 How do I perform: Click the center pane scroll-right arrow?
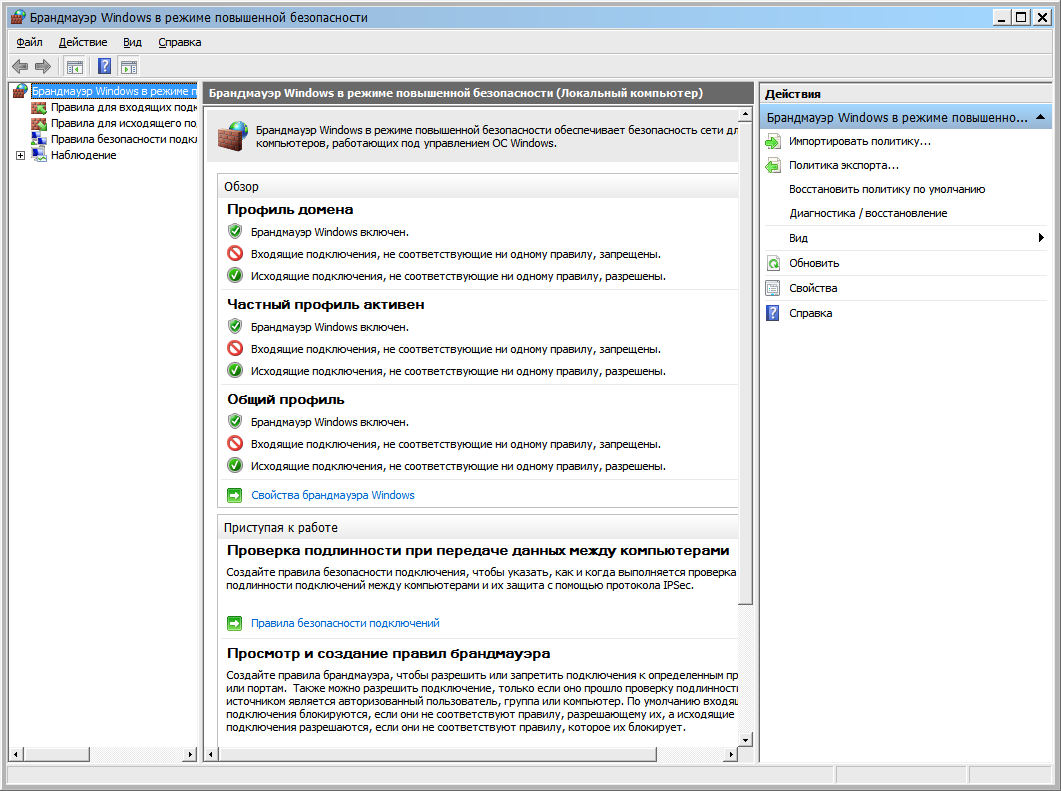(730, 754)
